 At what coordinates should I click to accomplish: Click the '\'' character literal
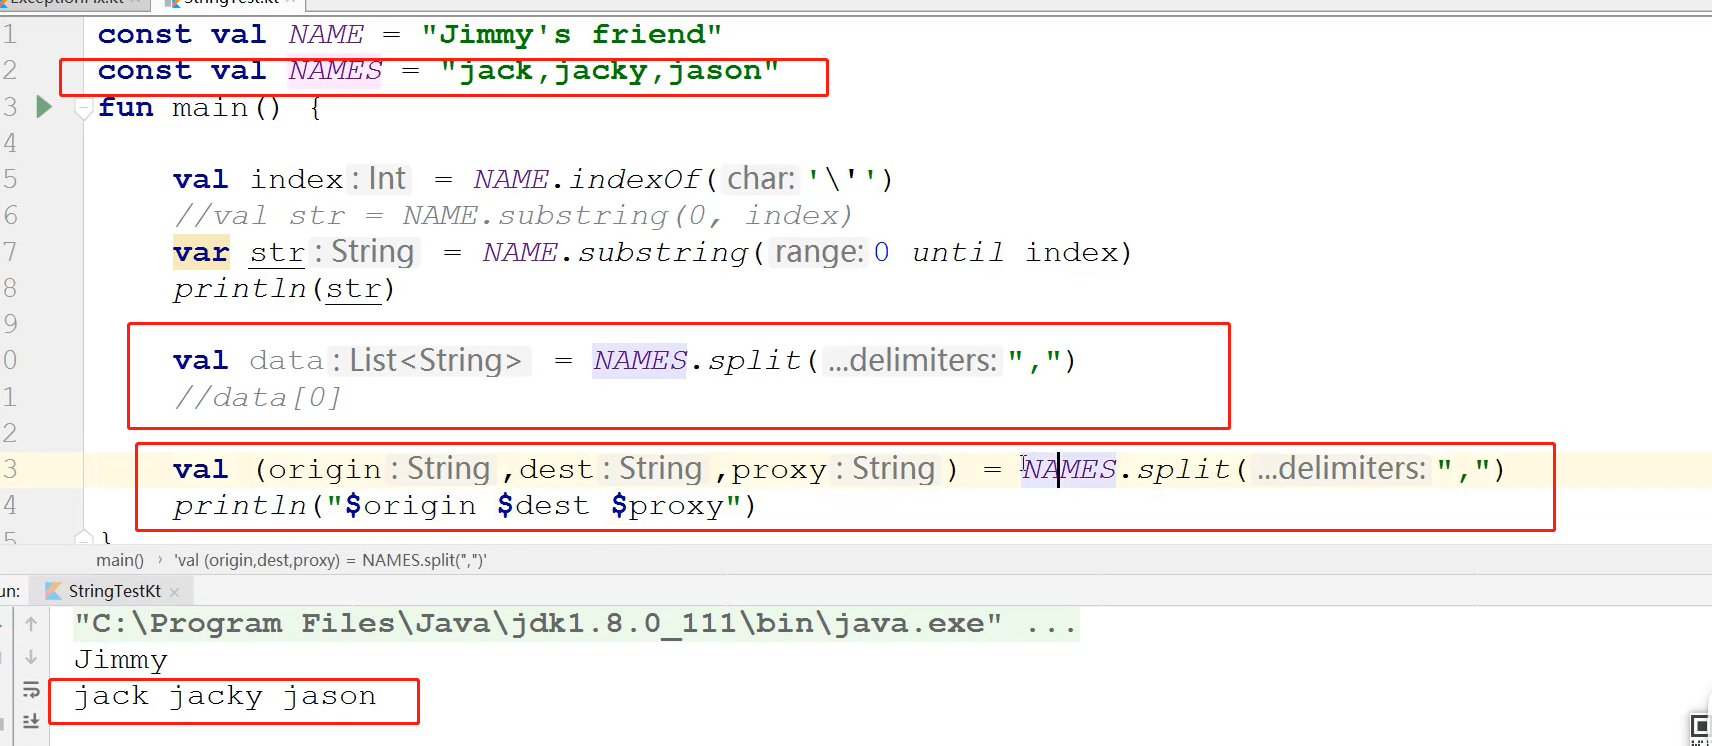842,179
